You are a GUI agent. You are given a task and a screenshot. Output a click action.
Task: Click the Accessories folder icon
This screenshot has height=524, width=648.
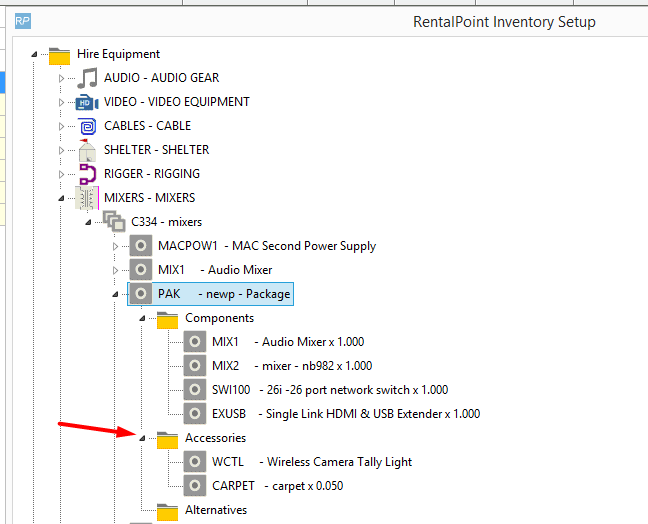pos(167,439)
